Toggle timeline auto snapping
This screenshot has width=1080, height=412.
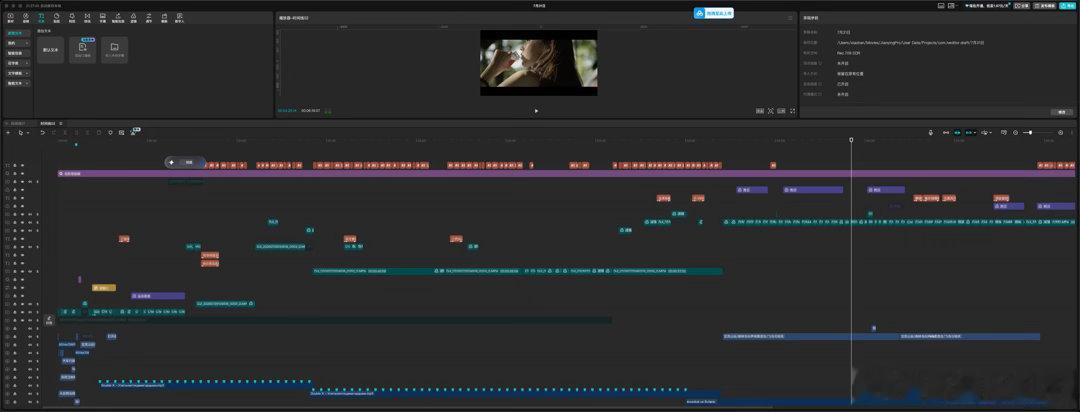pyautogui.click(x=957, y=132)
